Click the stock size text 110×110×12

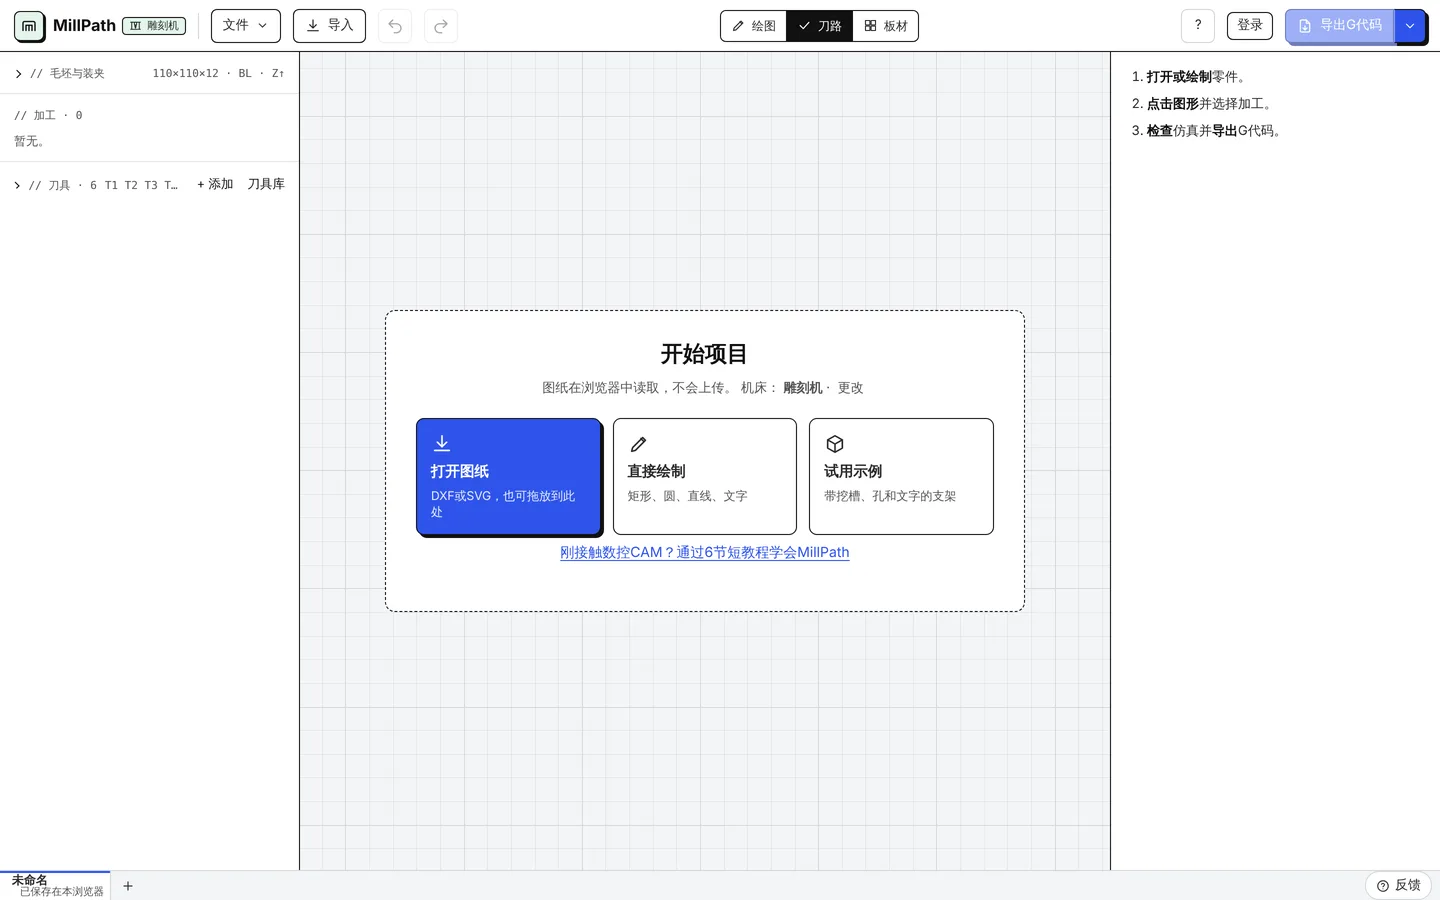pyautogui.click(x=185, y=74)
